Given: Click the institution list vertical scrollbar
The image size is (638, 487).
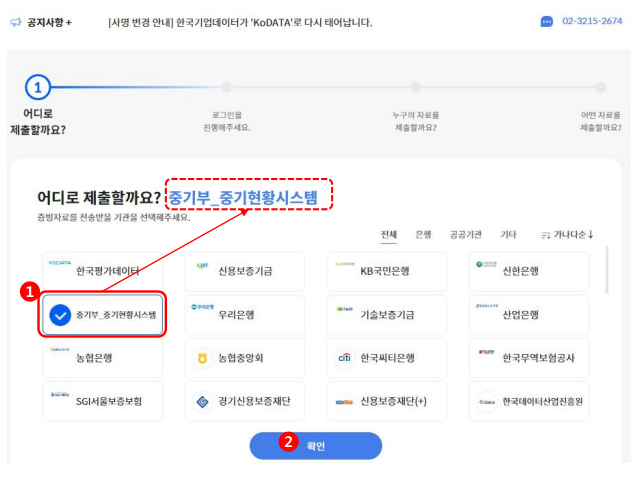Looking at the screenshot, I should [x=607, y=270].
